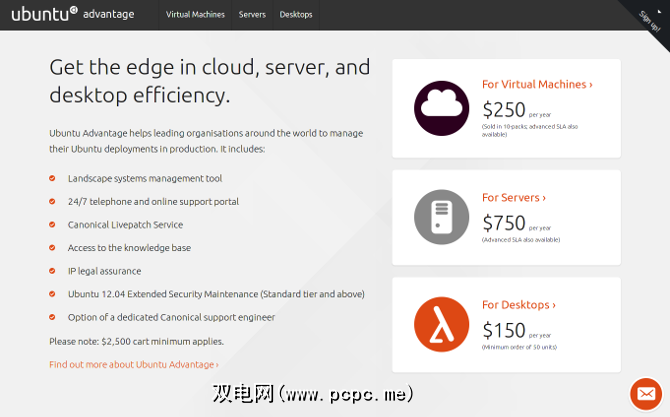Click the Sign up corner ribbon
Viewport: 670px width, 417px height.
(650, 21)
